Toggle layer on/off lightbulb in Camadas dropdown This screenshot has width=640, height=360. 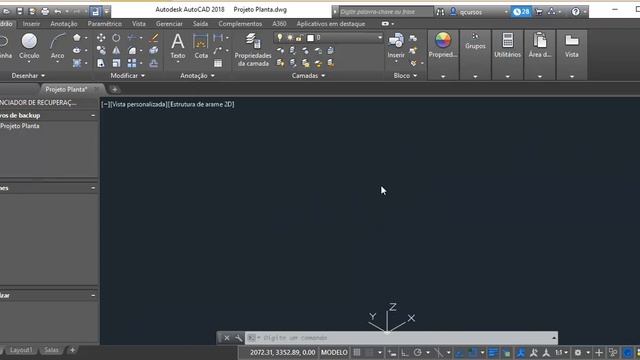point(280,38)
